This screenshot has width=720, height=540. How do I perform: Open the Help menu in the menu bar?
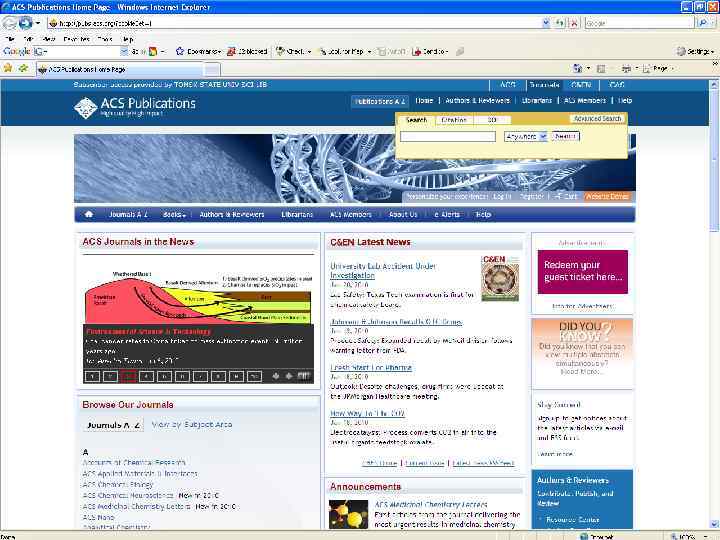(x=128, y=39)
